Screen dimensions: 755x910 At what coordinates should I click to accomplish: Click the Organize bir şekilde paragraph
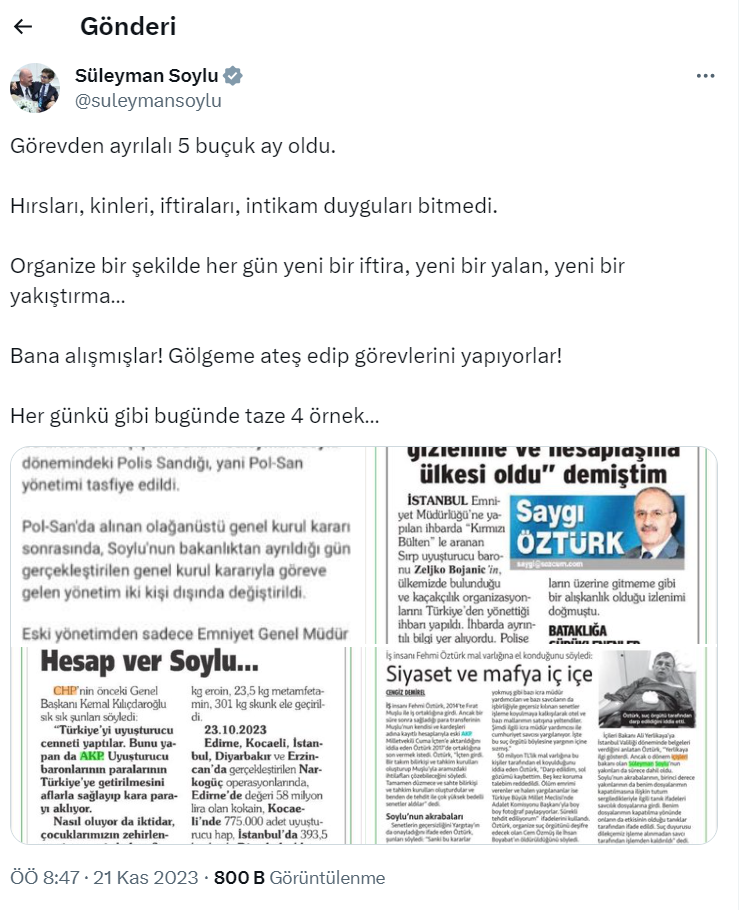317,281
